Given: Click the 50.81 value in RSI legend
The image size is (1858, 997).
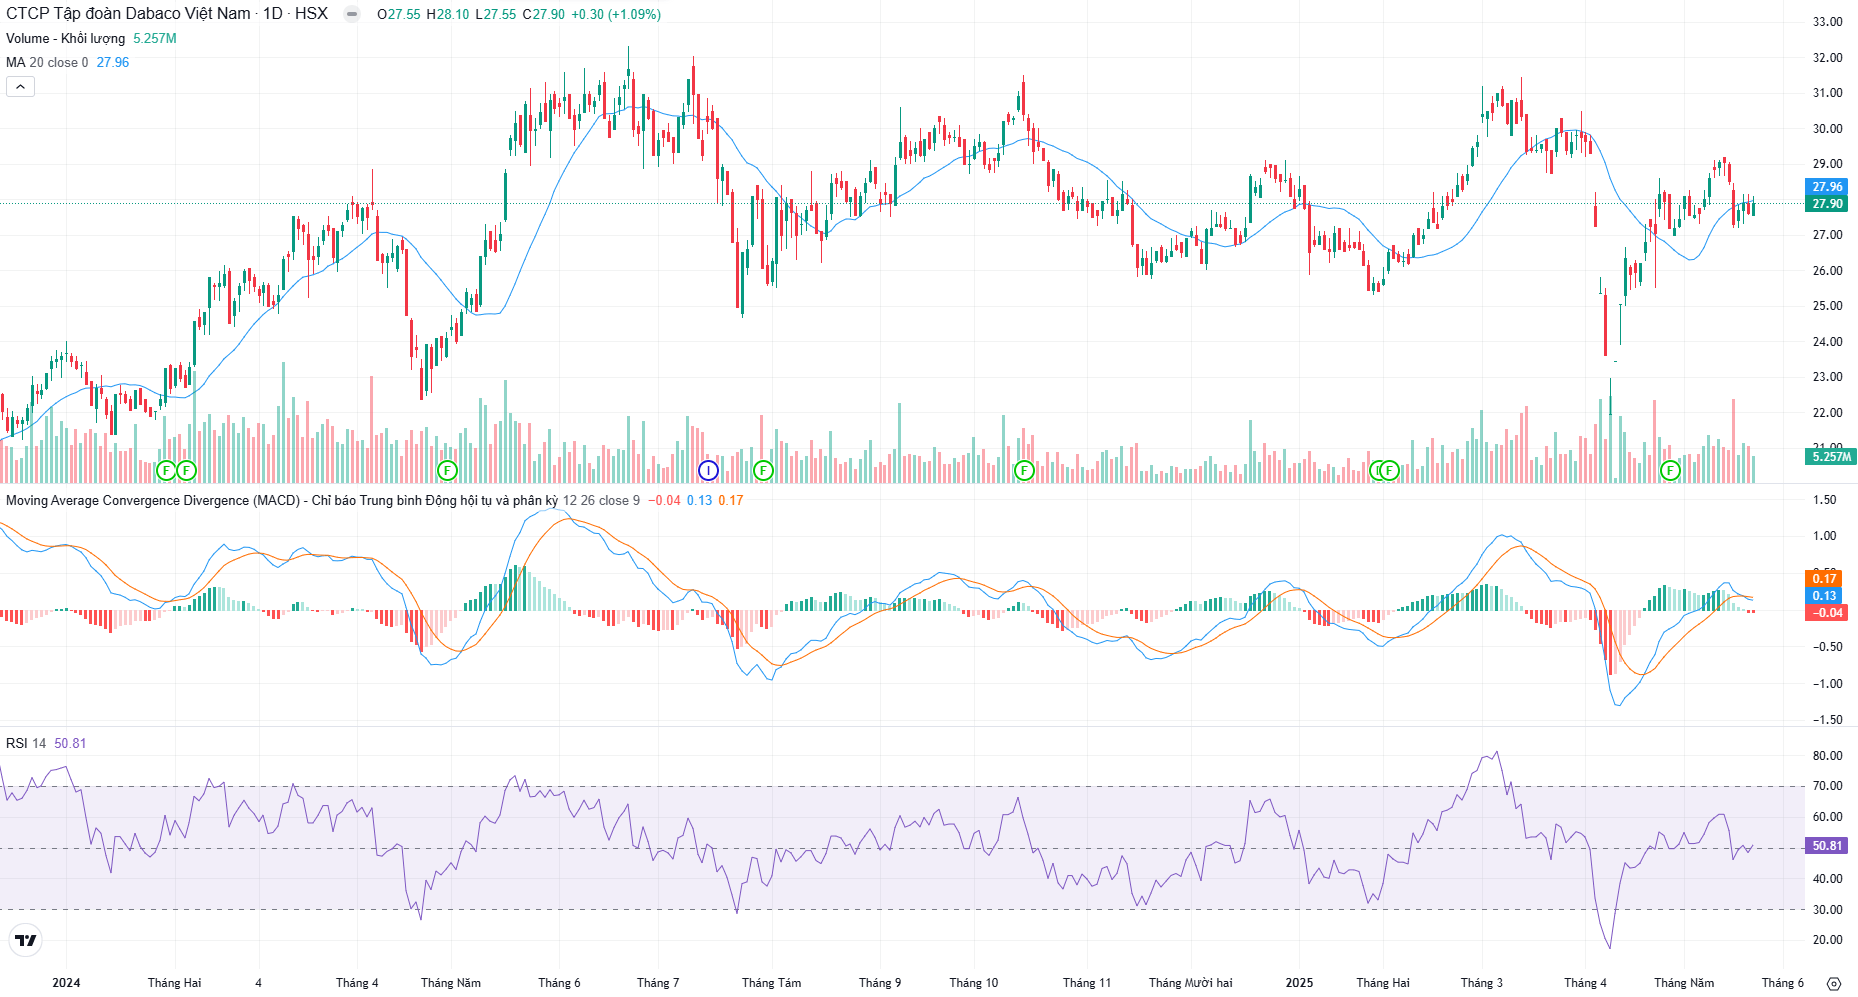Looking at the screenshot, I should tap(70, 743).
